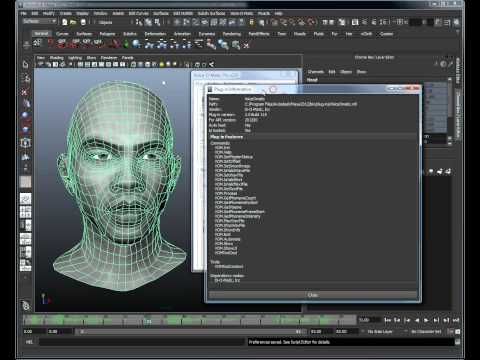
Task: Click the current time field beside time slider
Action: [368, 320]
